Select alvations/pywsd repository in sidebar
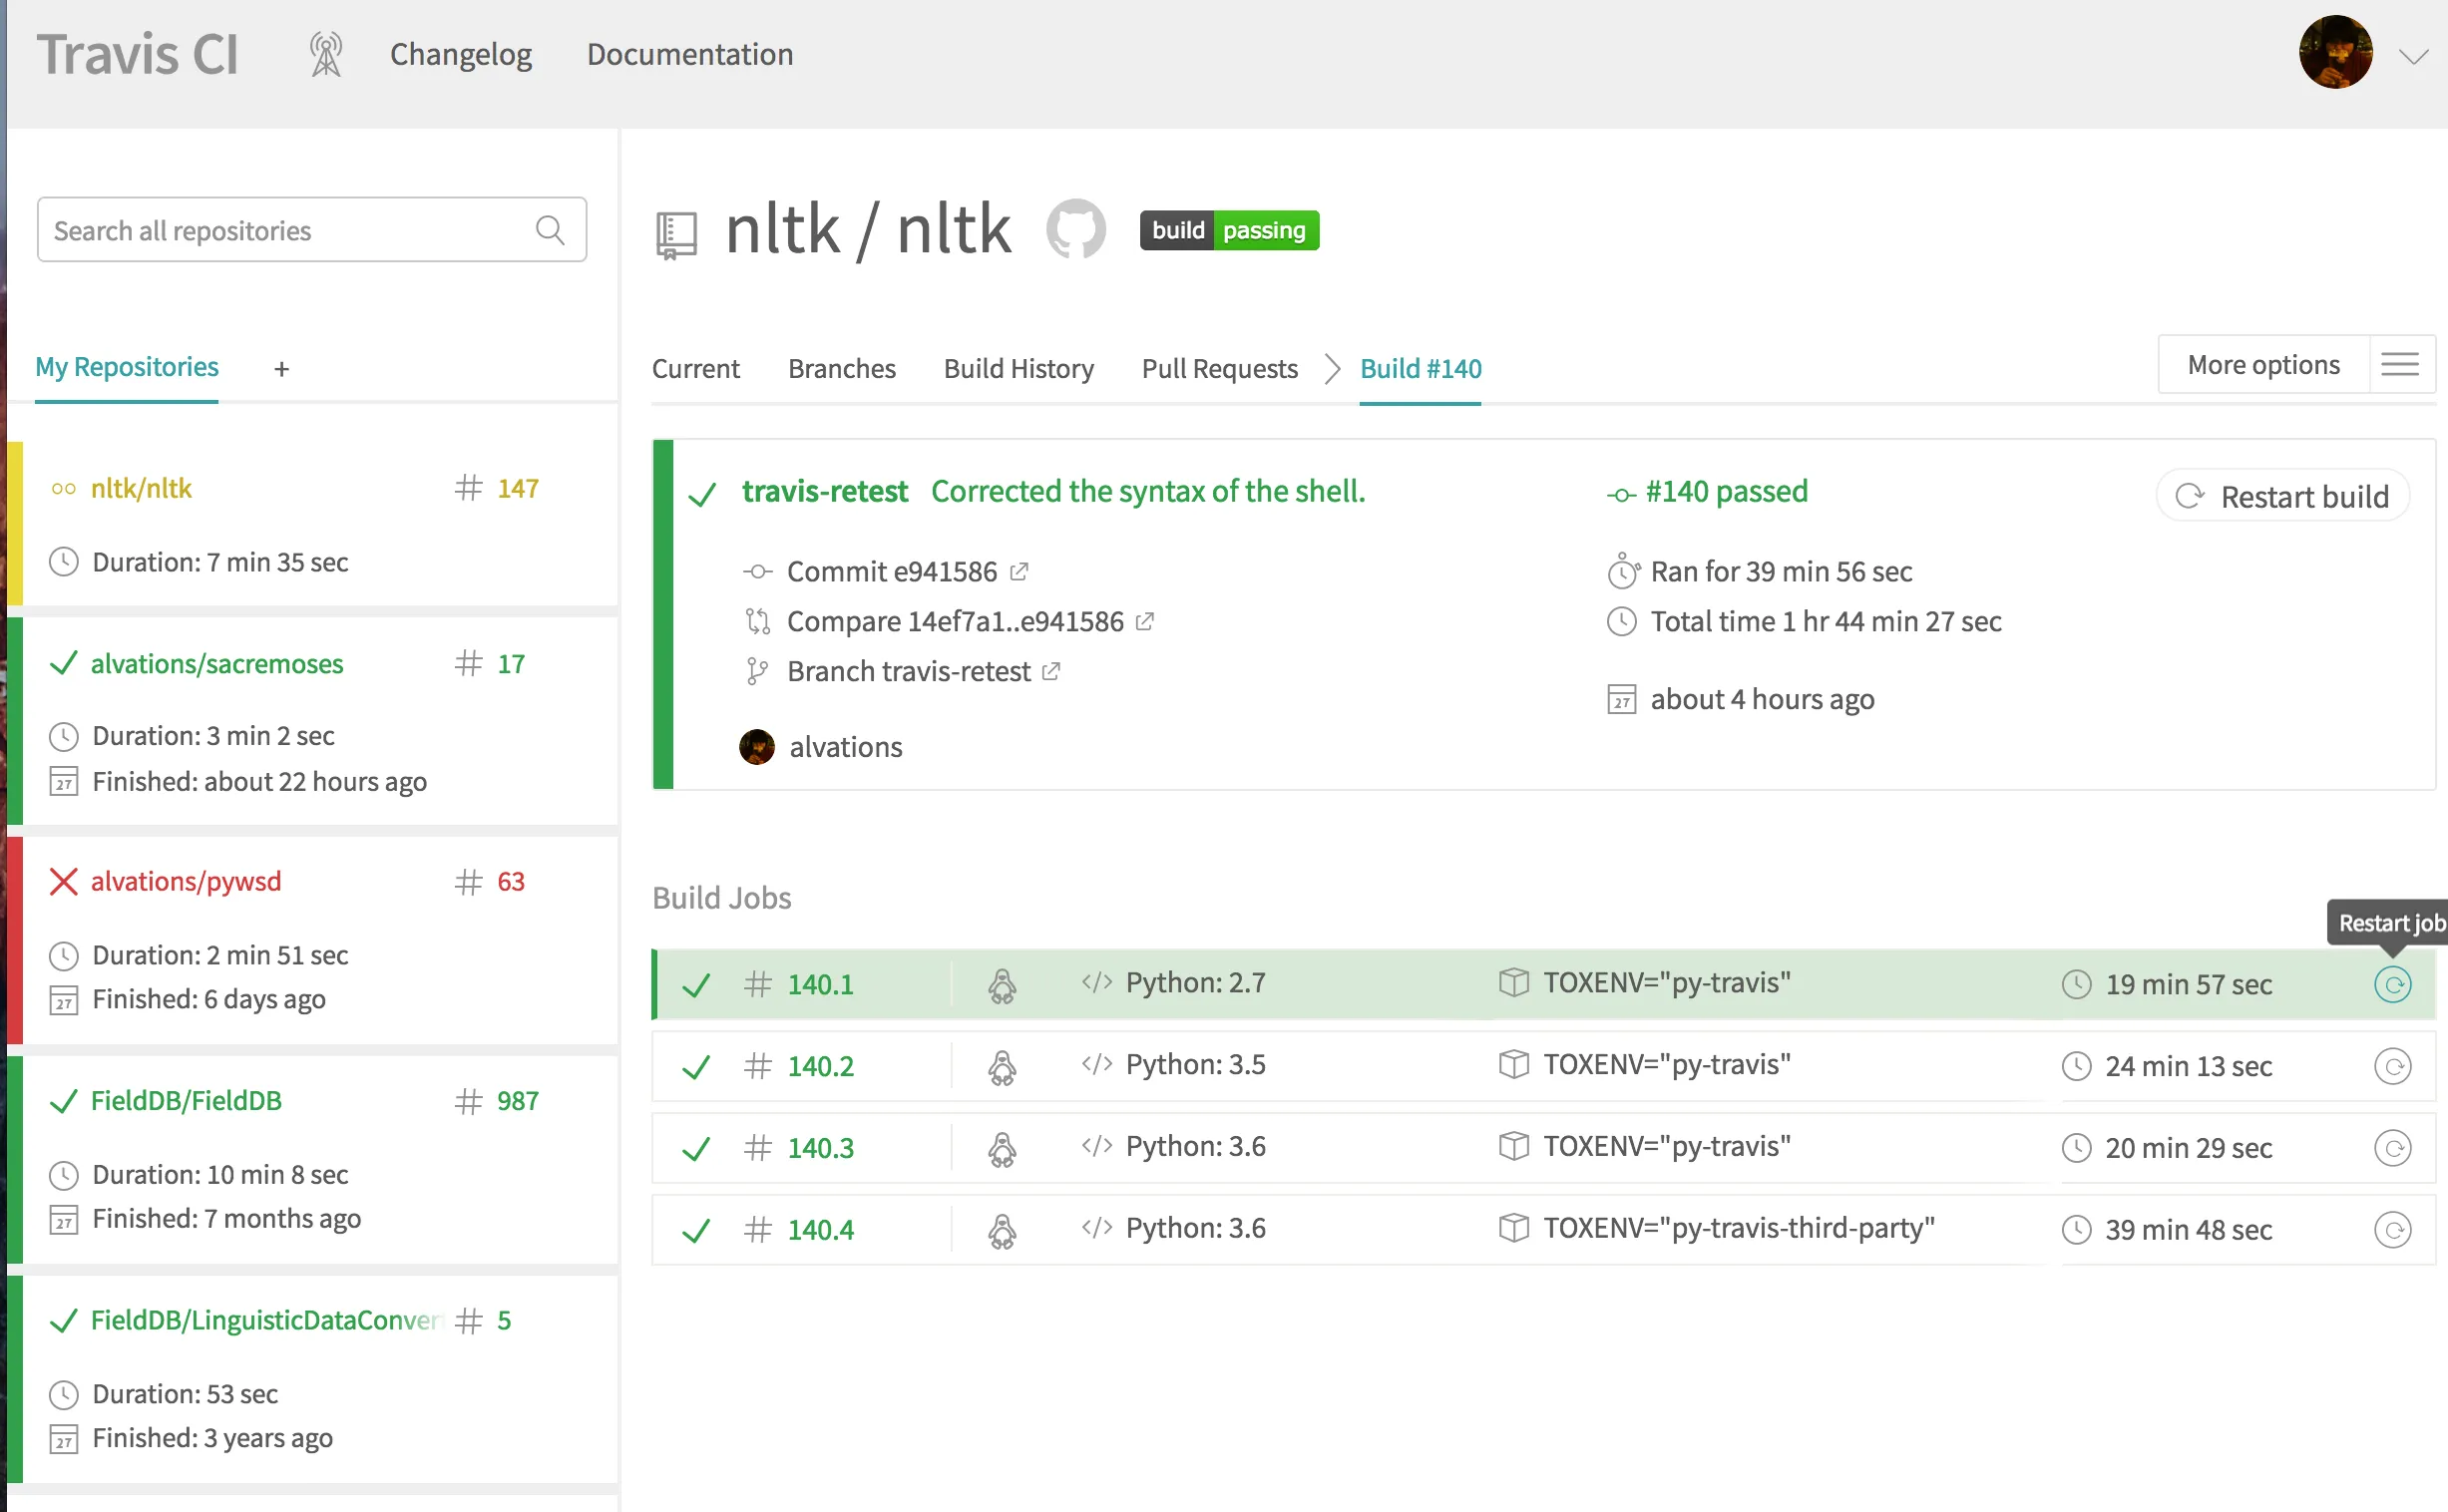The width and height of the screenshot is (2448, 1512). coord(186,881)
